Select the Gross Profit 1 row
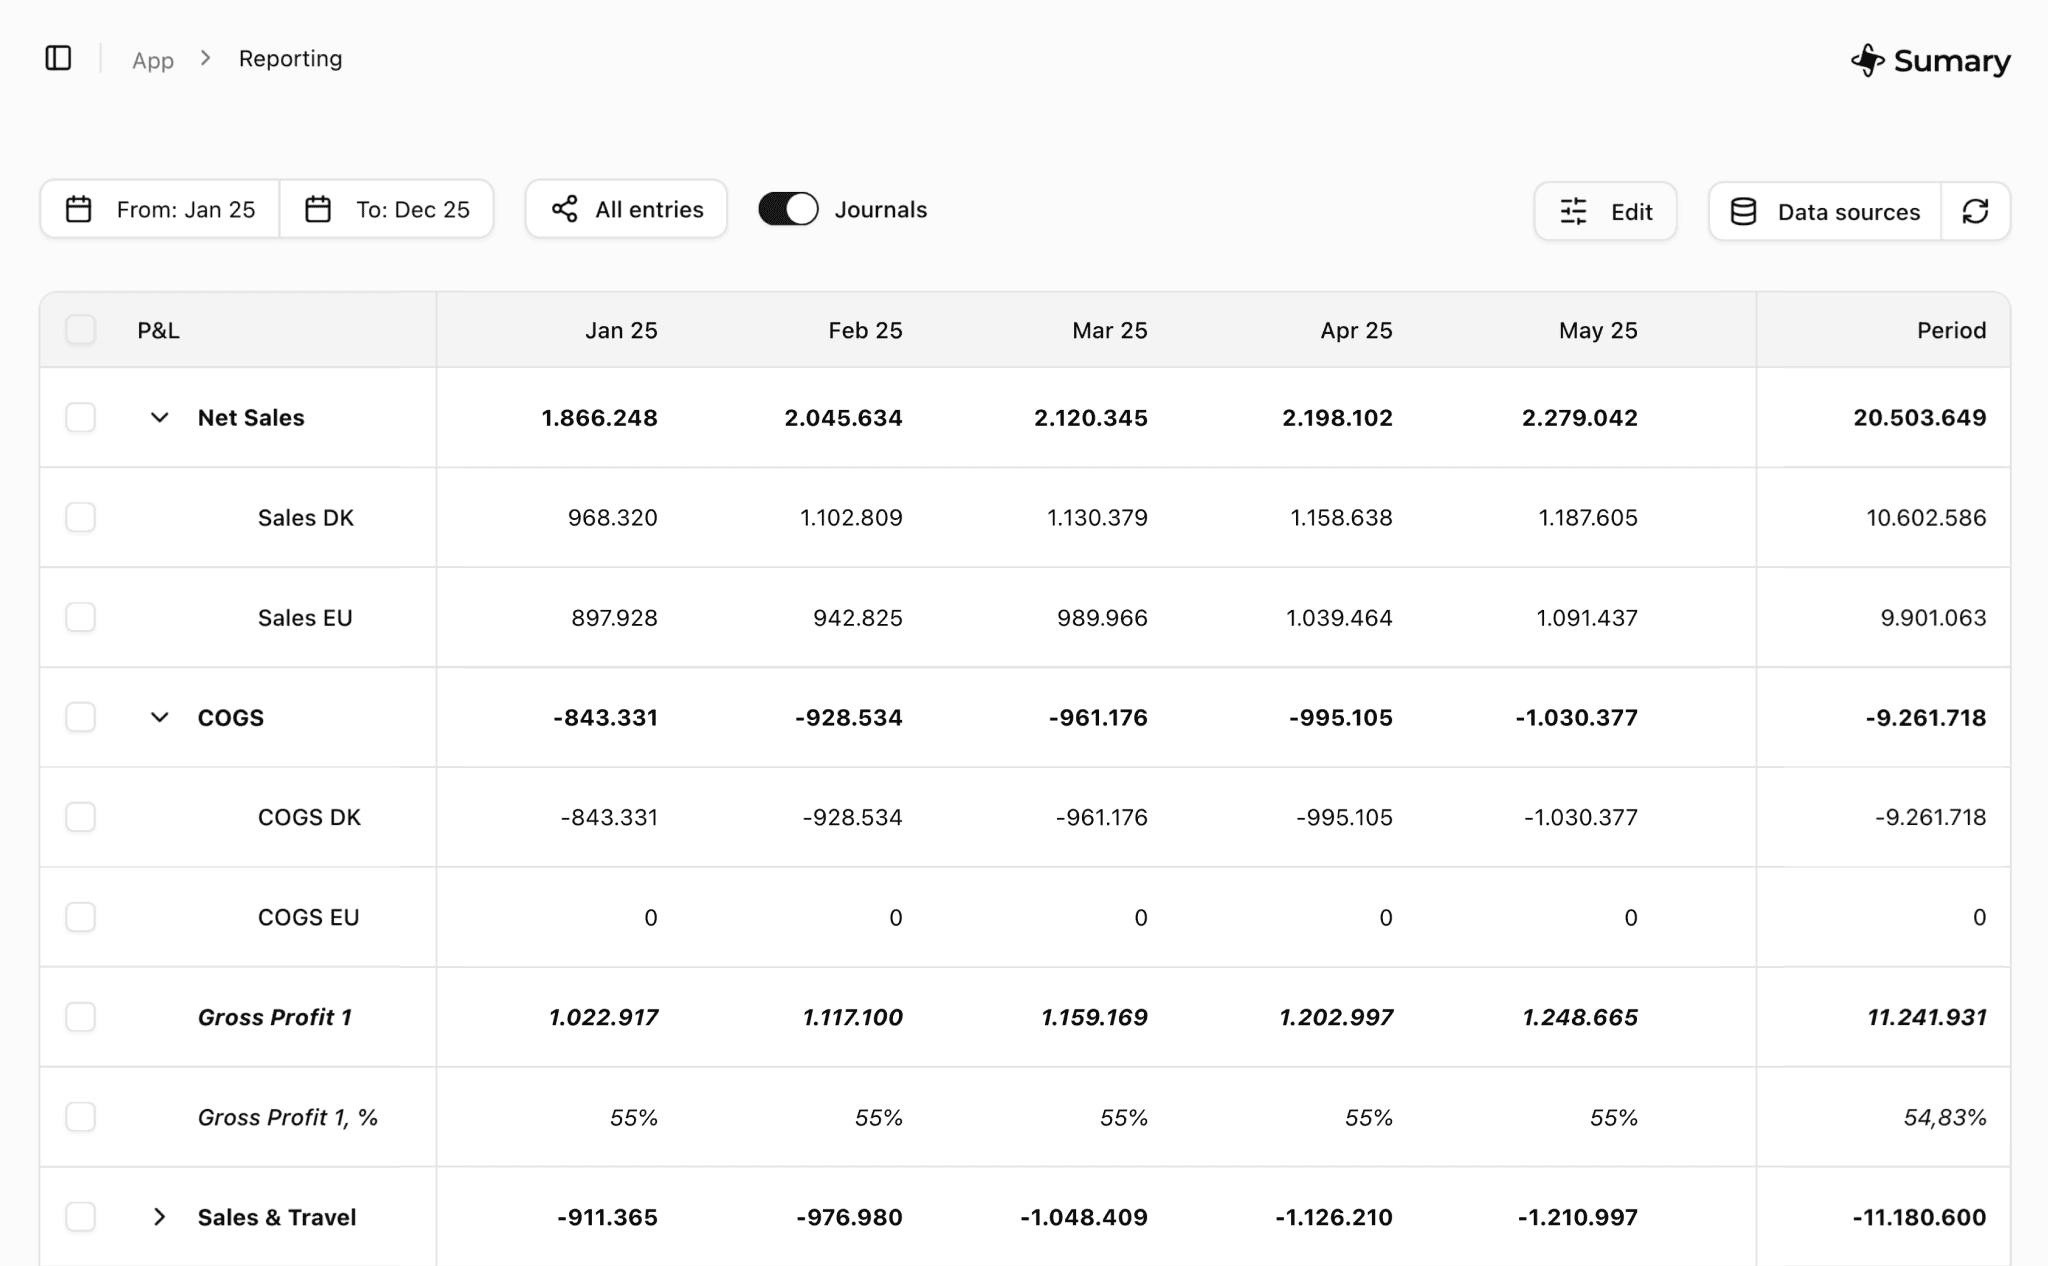Screen dimensions: 2048x1266 pos(81,1017)
